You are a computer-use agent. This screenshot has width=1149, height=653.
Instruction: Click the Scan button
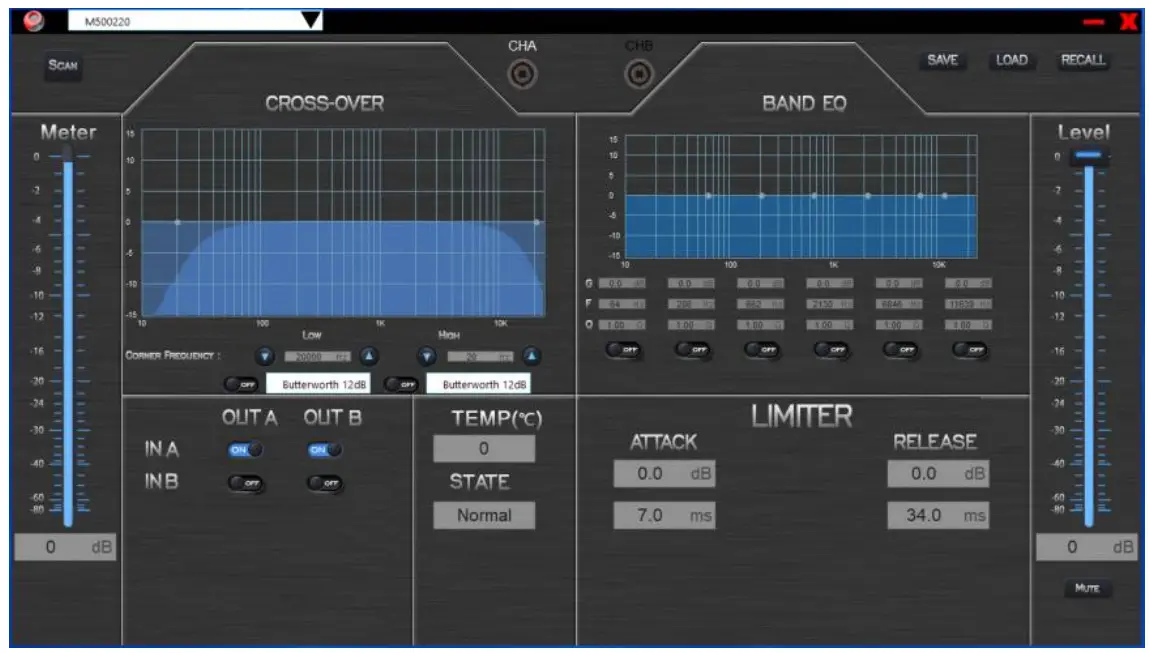tap(63, 65)
